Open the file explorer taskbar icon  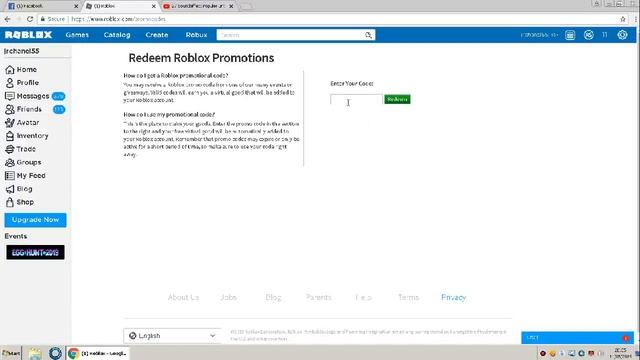pos(35,353)
